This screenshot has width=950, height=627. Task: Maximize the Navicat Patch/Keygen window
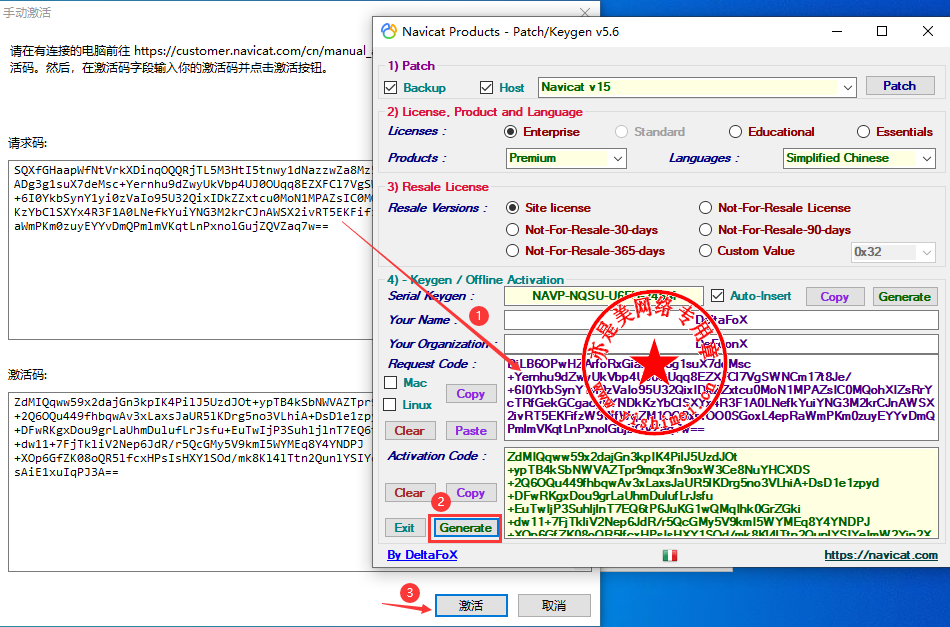pyautogui.click(x=882, y=32)
